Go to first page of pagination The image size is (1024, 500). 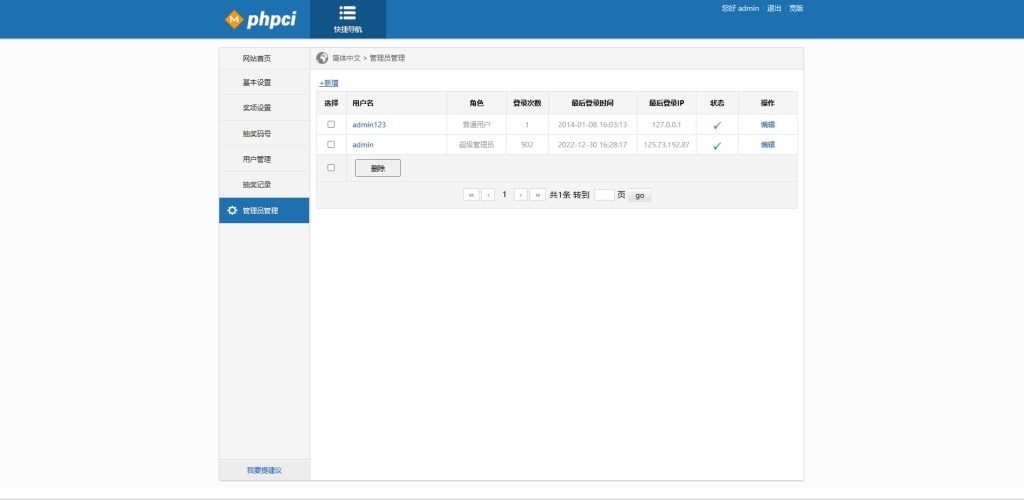click(471, 195)
